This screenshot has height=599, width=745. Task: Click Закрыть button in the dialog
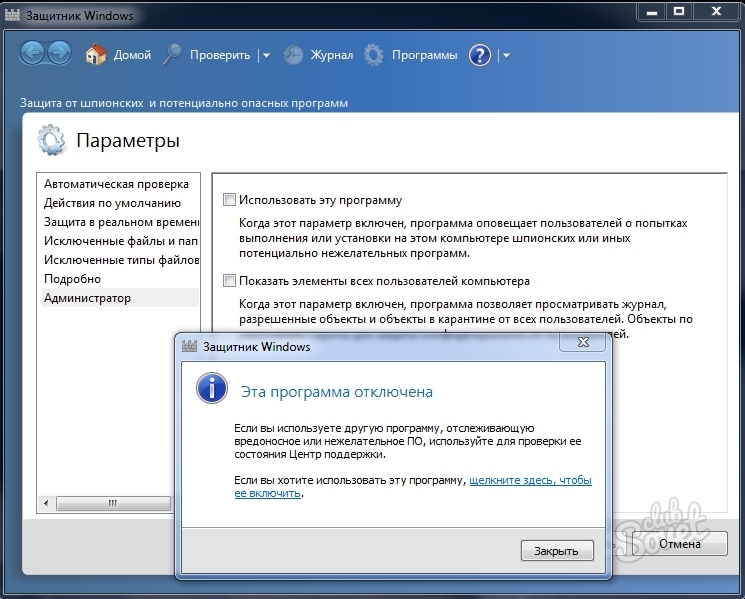(x=557, y=551)
